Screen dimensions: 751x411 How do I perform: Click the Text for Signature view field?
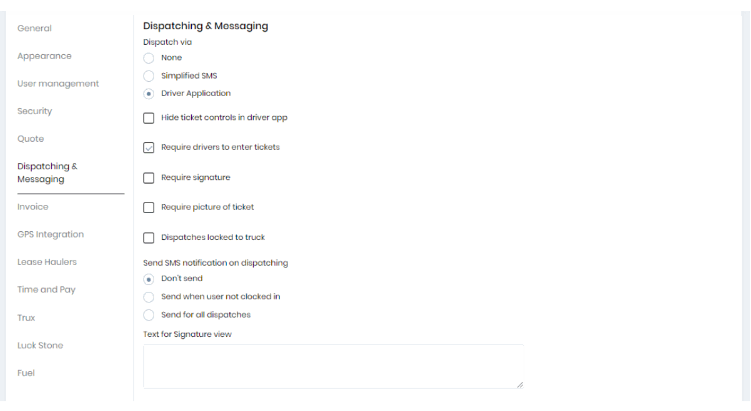tap(333, 366)
